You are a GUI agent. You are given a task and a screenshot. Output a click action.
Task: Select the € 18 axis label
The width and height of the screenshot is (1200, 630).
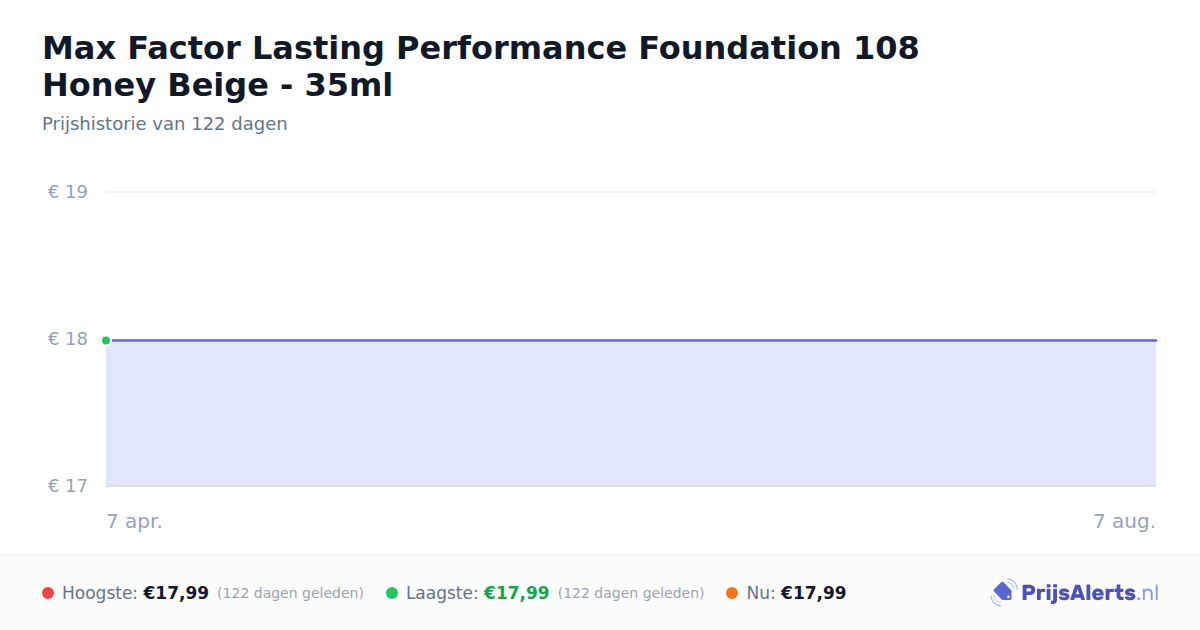coord(68,339)
